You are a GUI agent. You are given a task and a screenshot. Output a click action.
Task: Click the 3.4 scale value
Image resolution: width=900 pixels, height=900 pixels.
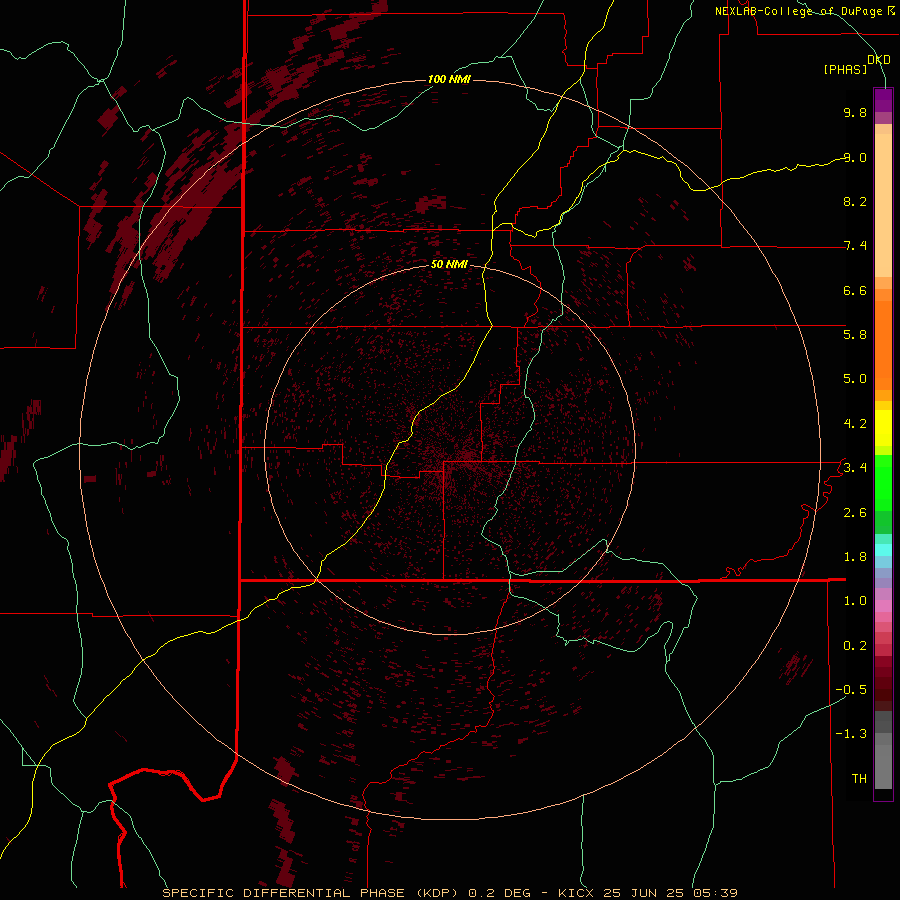point(855,468)
